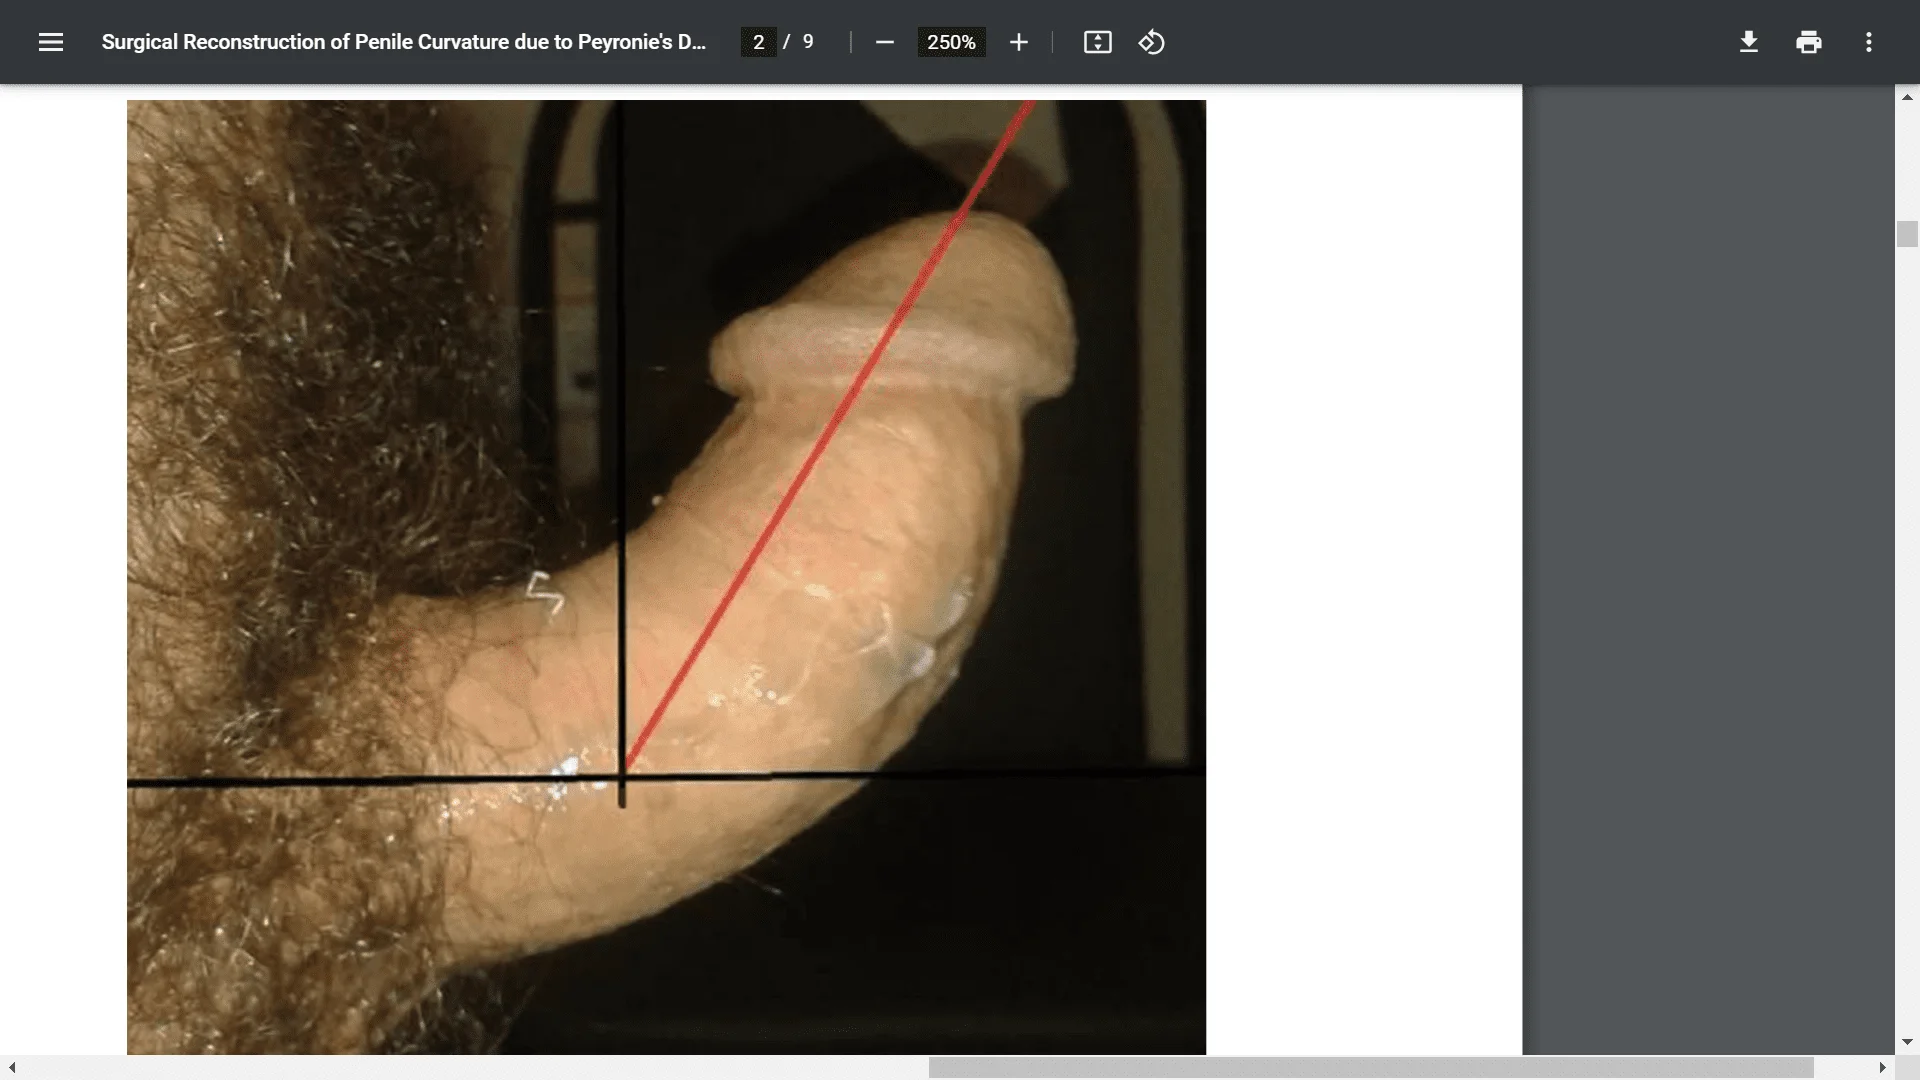Zoom in with the plus button
This screenshot has width=1920, height=1080.
(x=1018, y=42)
